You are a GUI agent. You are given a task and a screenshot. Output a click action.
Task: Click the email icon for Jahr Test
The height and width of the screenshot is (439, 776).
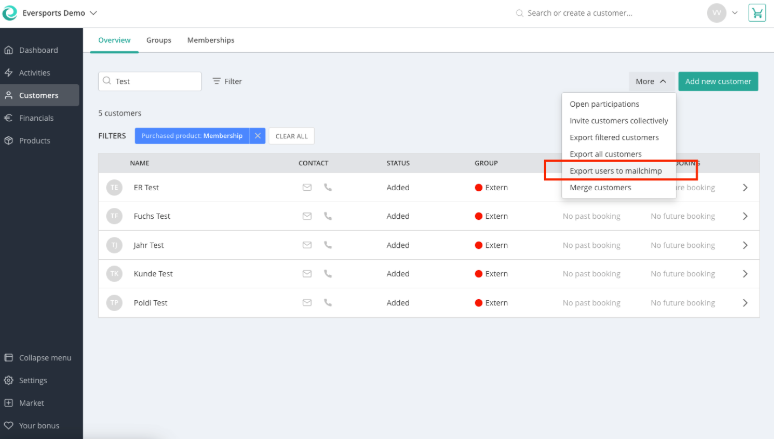pos(307,245)
